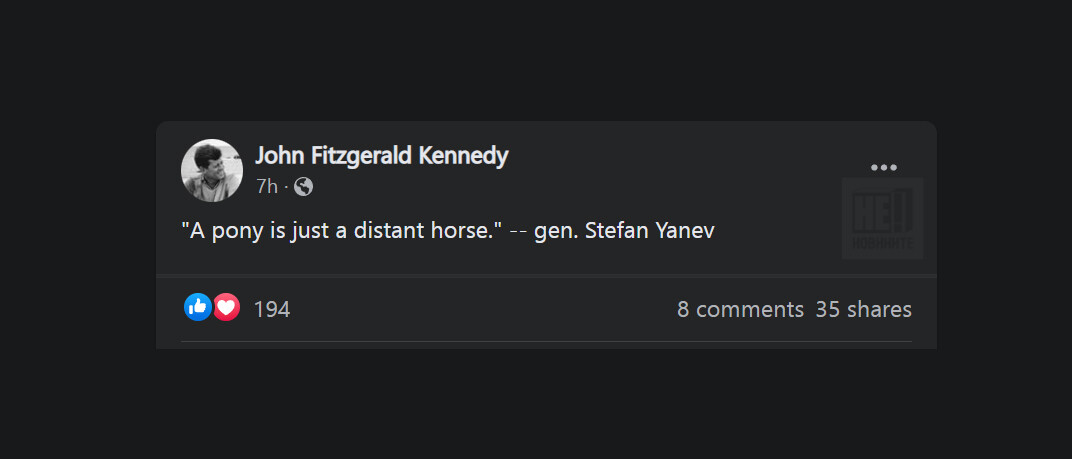
Task: Click the red heart Love reaction icon
Action: (227, 308)
